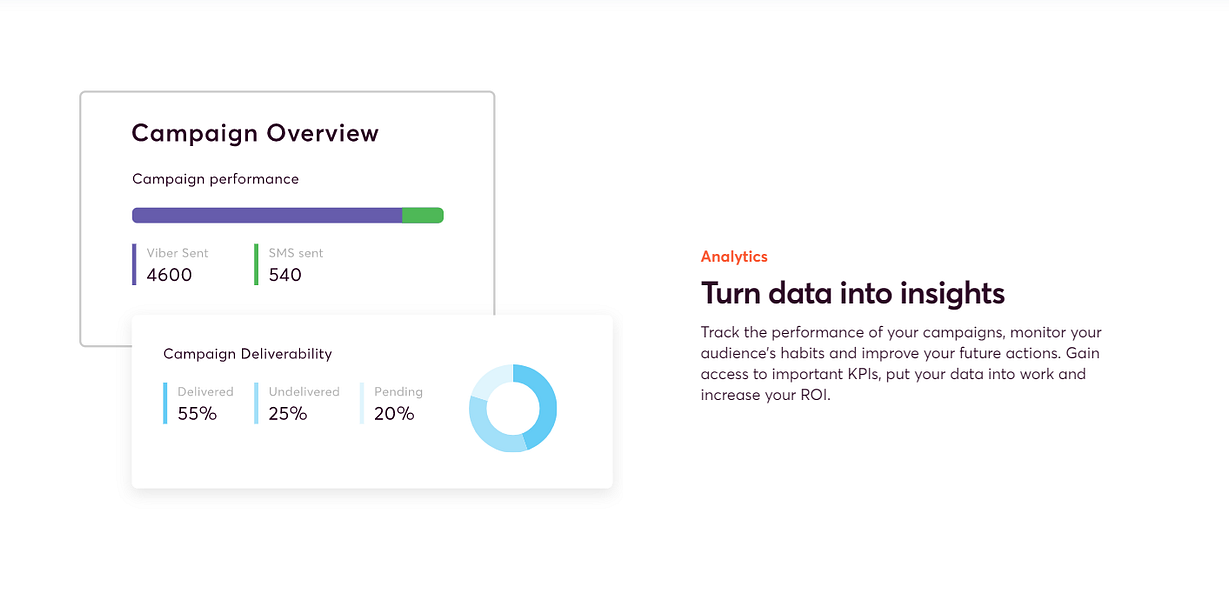Click the purple Viber Sent color marker

pyautogui.click(x=134, y=265)
